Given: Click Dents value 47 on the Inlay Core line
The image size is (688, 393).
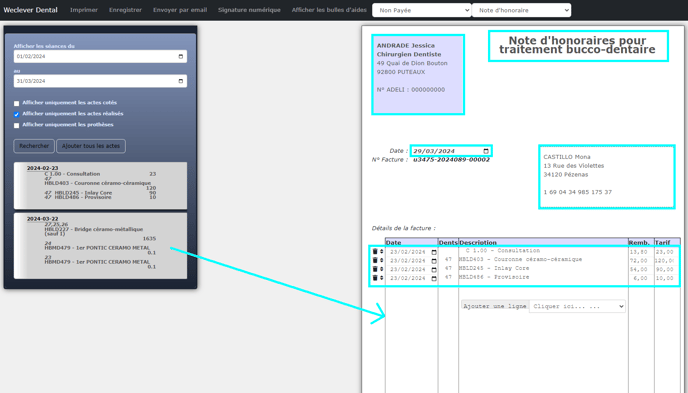Looking at the screenshot, I should click(448, 268).
